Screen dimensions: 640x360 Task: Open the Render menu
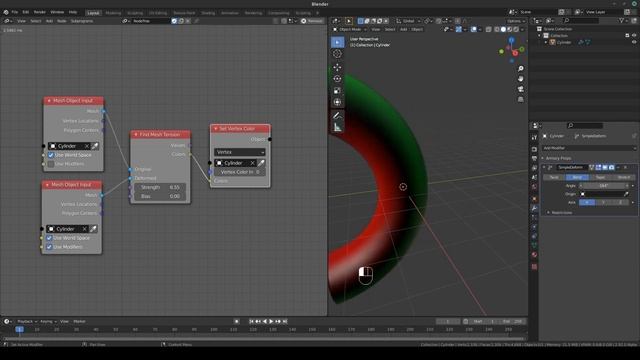pos(40,12)
